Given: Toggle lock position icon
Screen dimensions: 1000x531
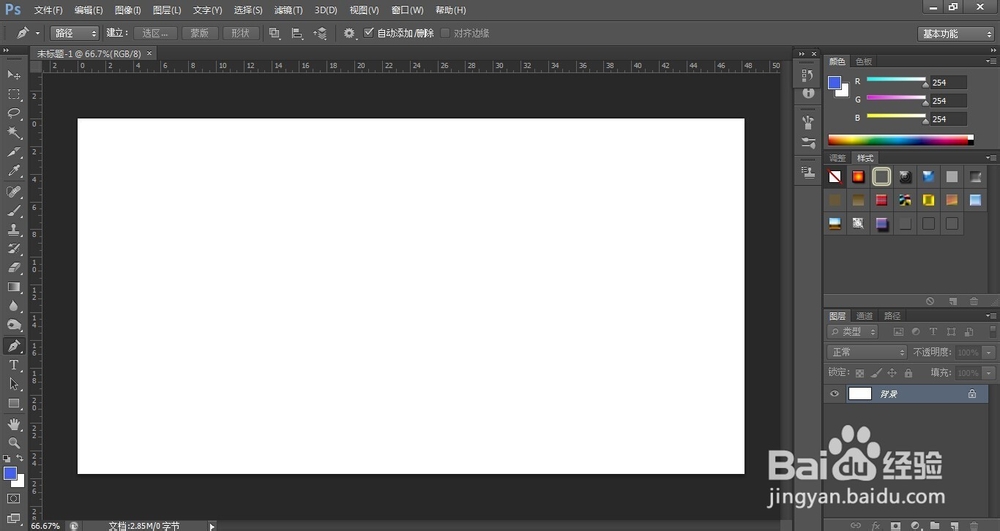Looking at the screenshot, I should coord(892,373).
